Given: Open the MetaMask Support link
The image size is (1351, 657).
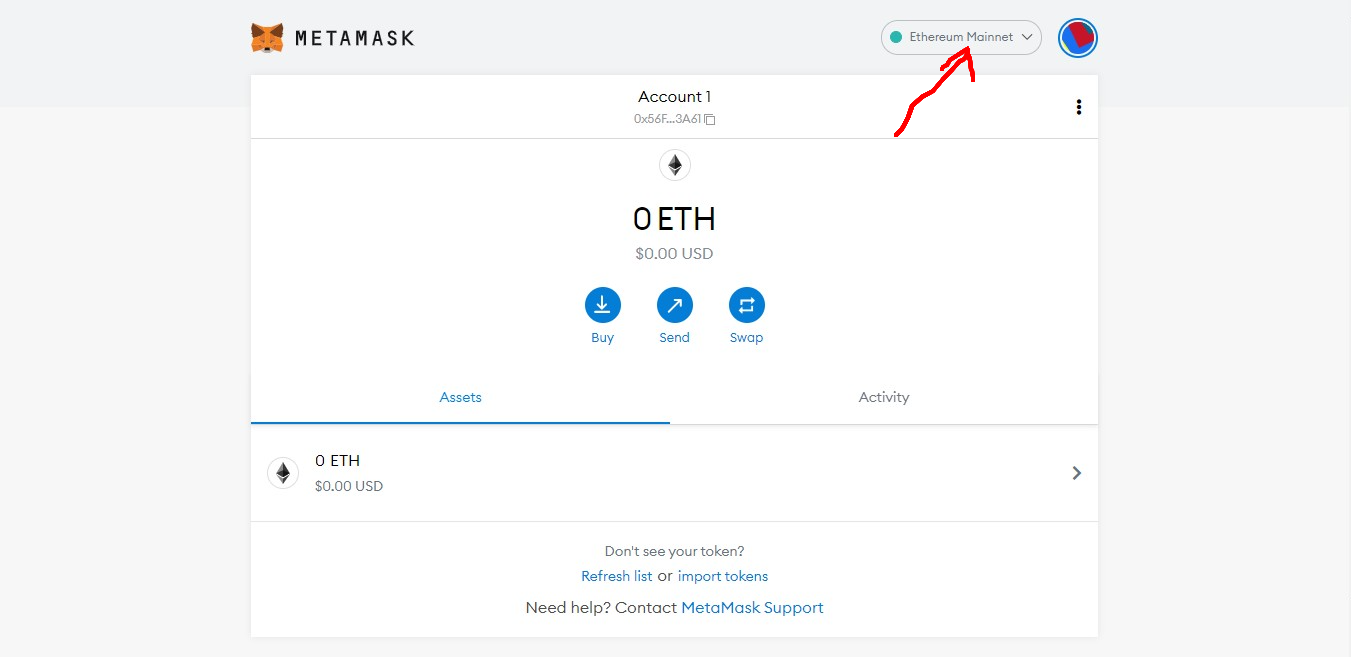Looking at the screenshot, I should 752,607.
